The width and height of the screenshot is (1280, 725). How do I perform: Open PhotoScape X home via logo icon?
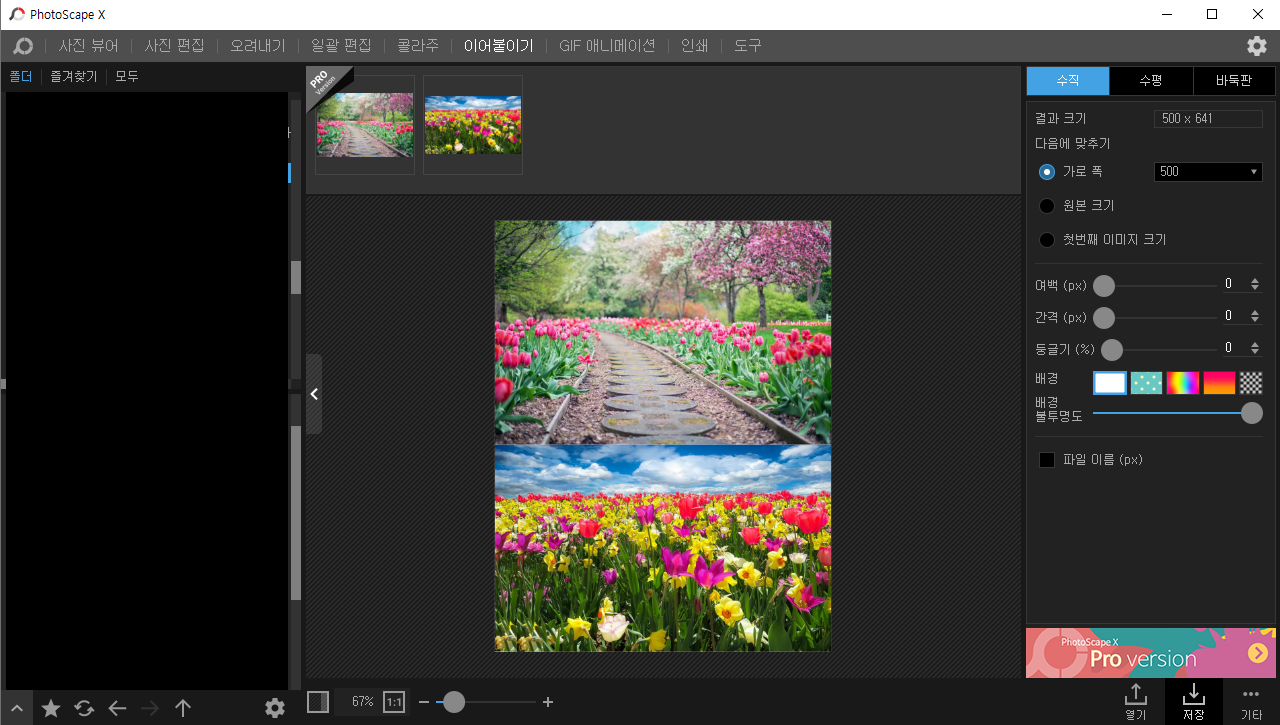[x=23, y=45]
